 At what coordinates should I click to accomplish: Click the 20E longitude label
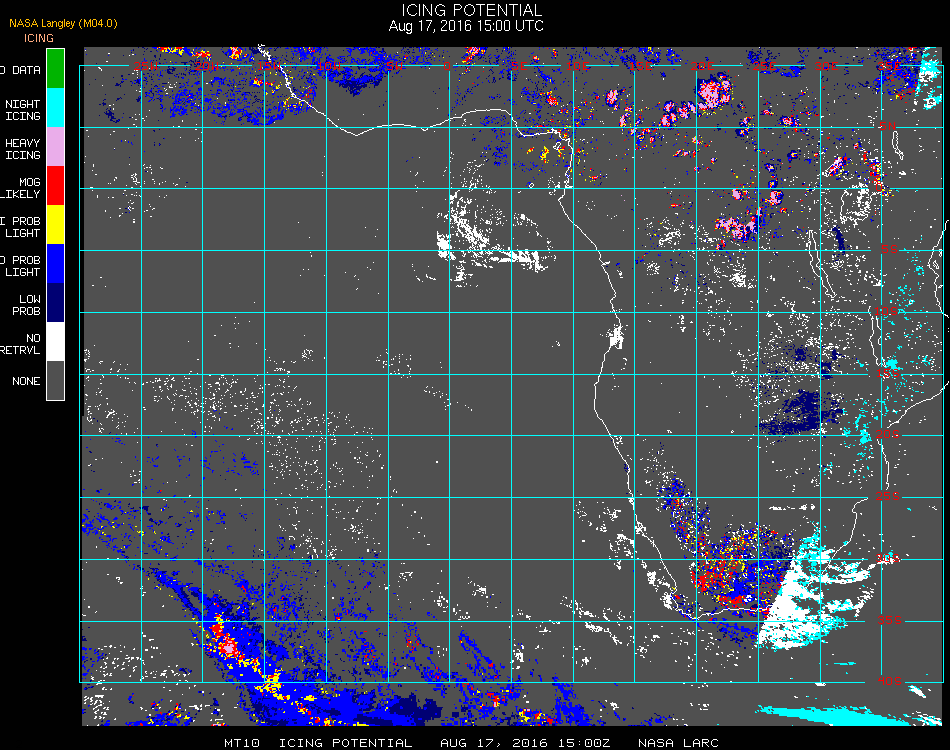tap(702, 65)
